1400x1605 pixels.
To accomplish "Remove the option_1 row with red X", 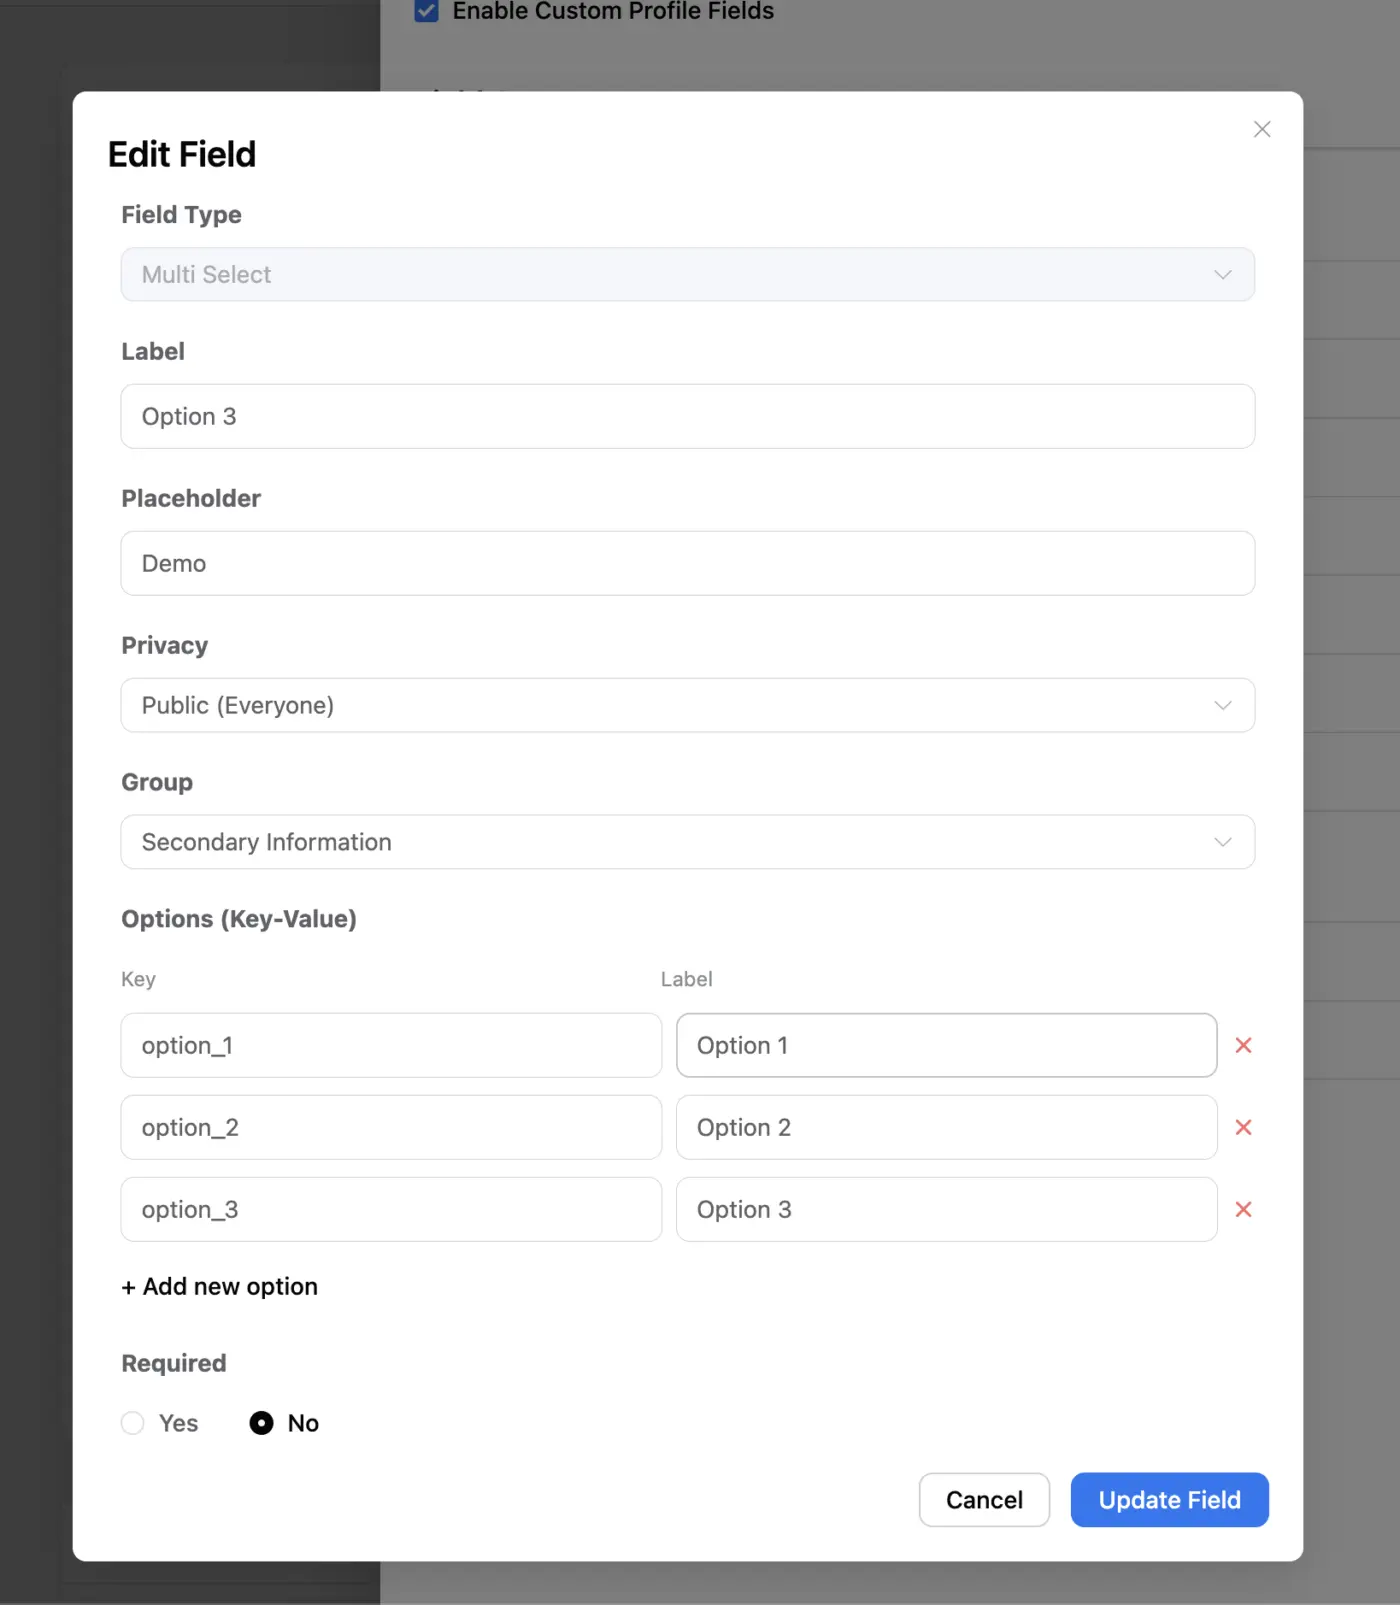I will (1243, 1045).
